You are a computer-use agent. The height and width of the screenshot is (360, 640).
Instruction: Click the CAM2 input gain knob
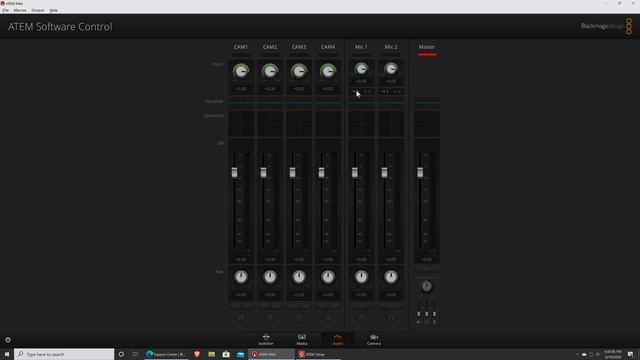pyautogui.click(x=270, y=71)
